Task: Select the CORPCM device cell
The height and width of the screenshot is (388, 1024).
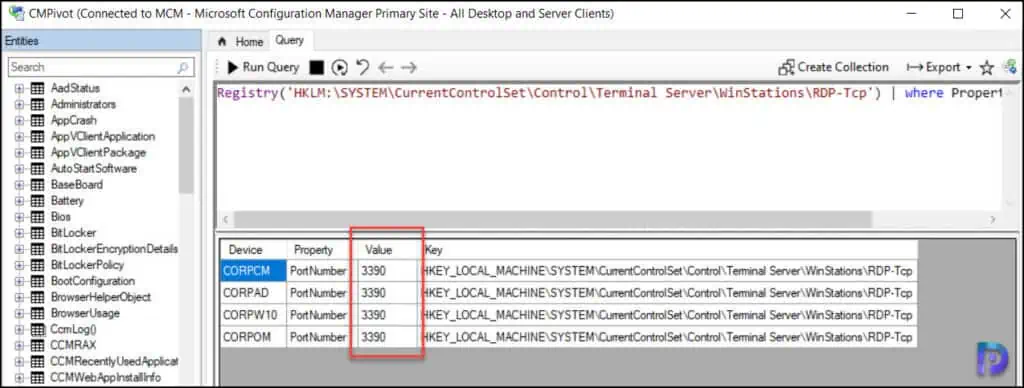Action: click(253, 270)
